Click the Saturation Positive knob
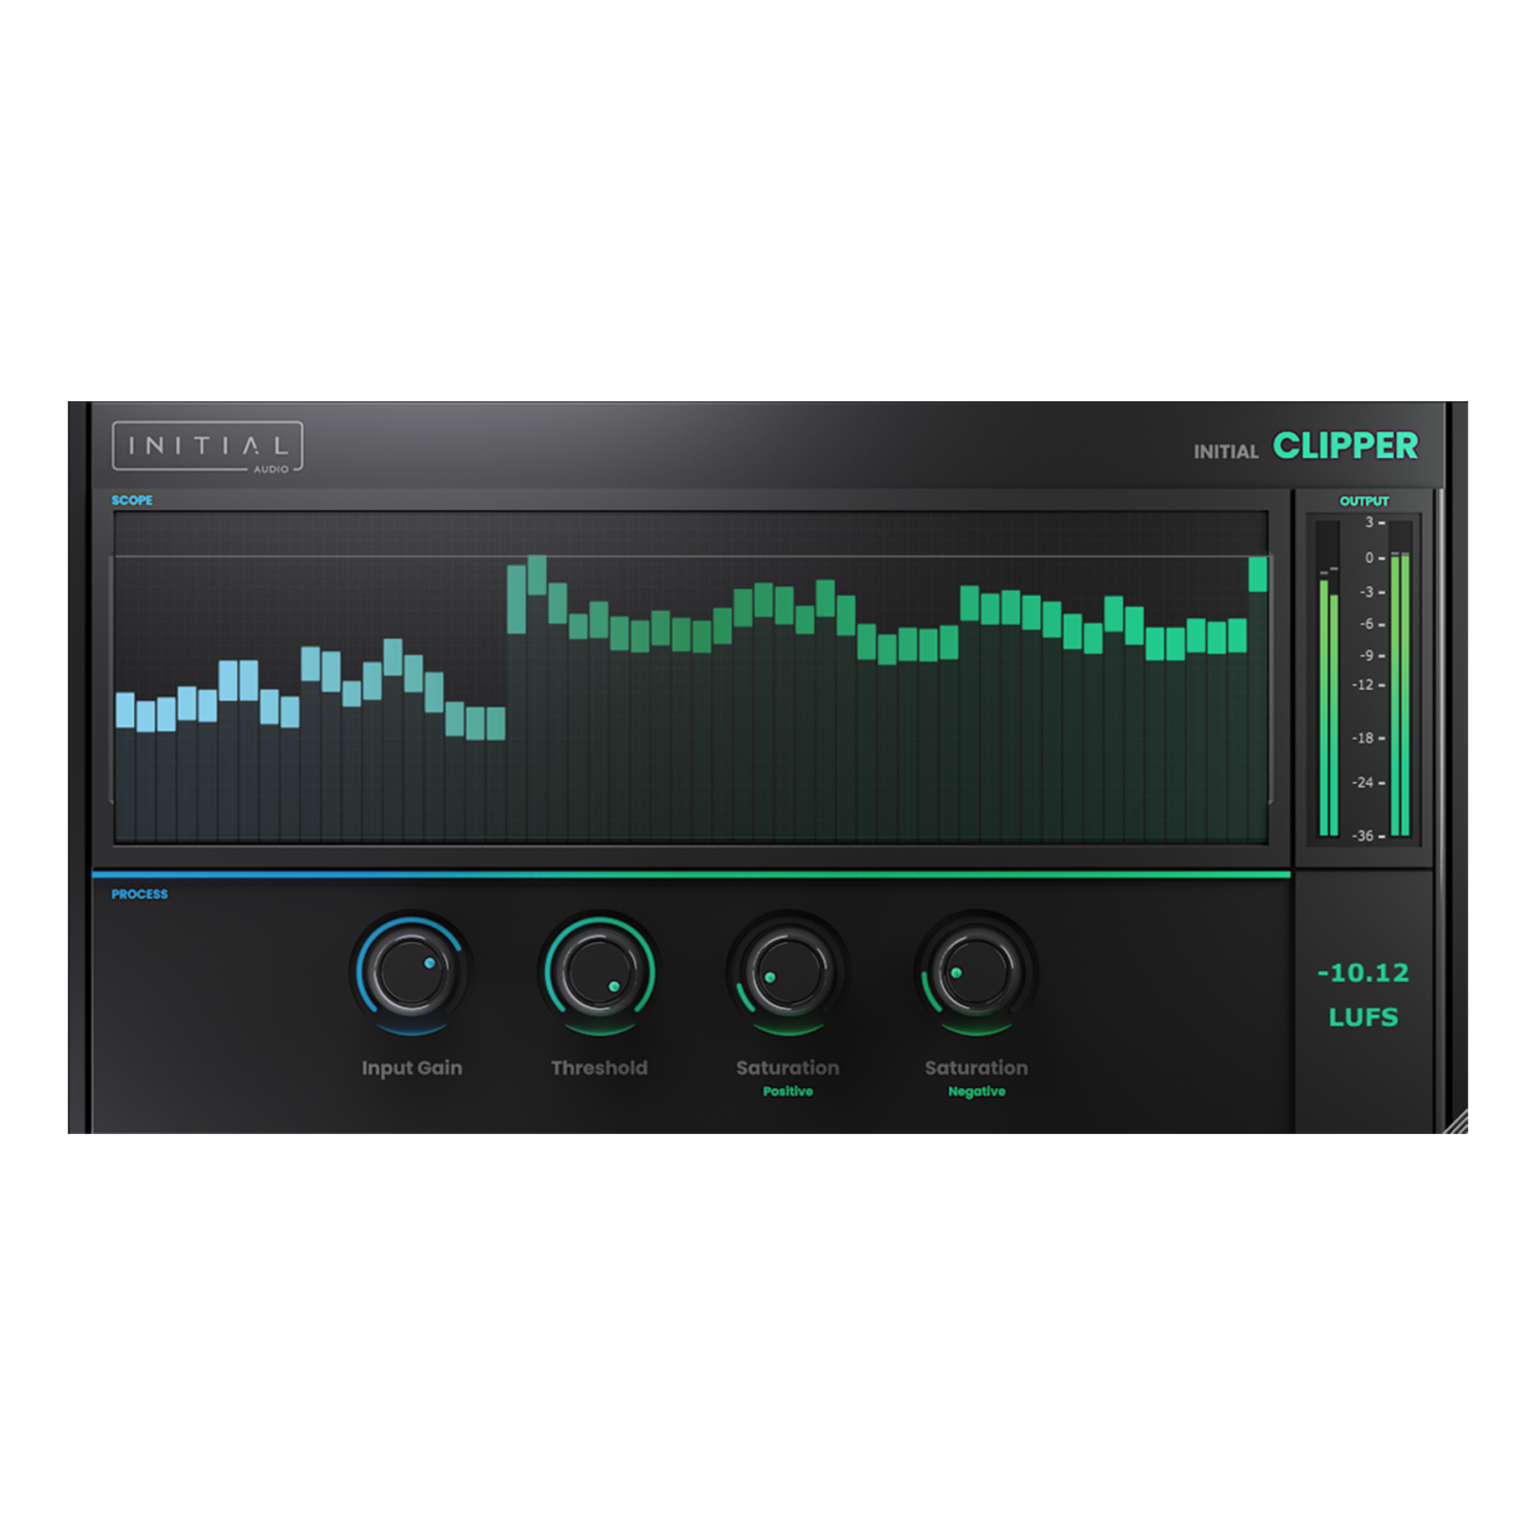The width and height of the screenshot is (1536, 1536). [788, 970]
